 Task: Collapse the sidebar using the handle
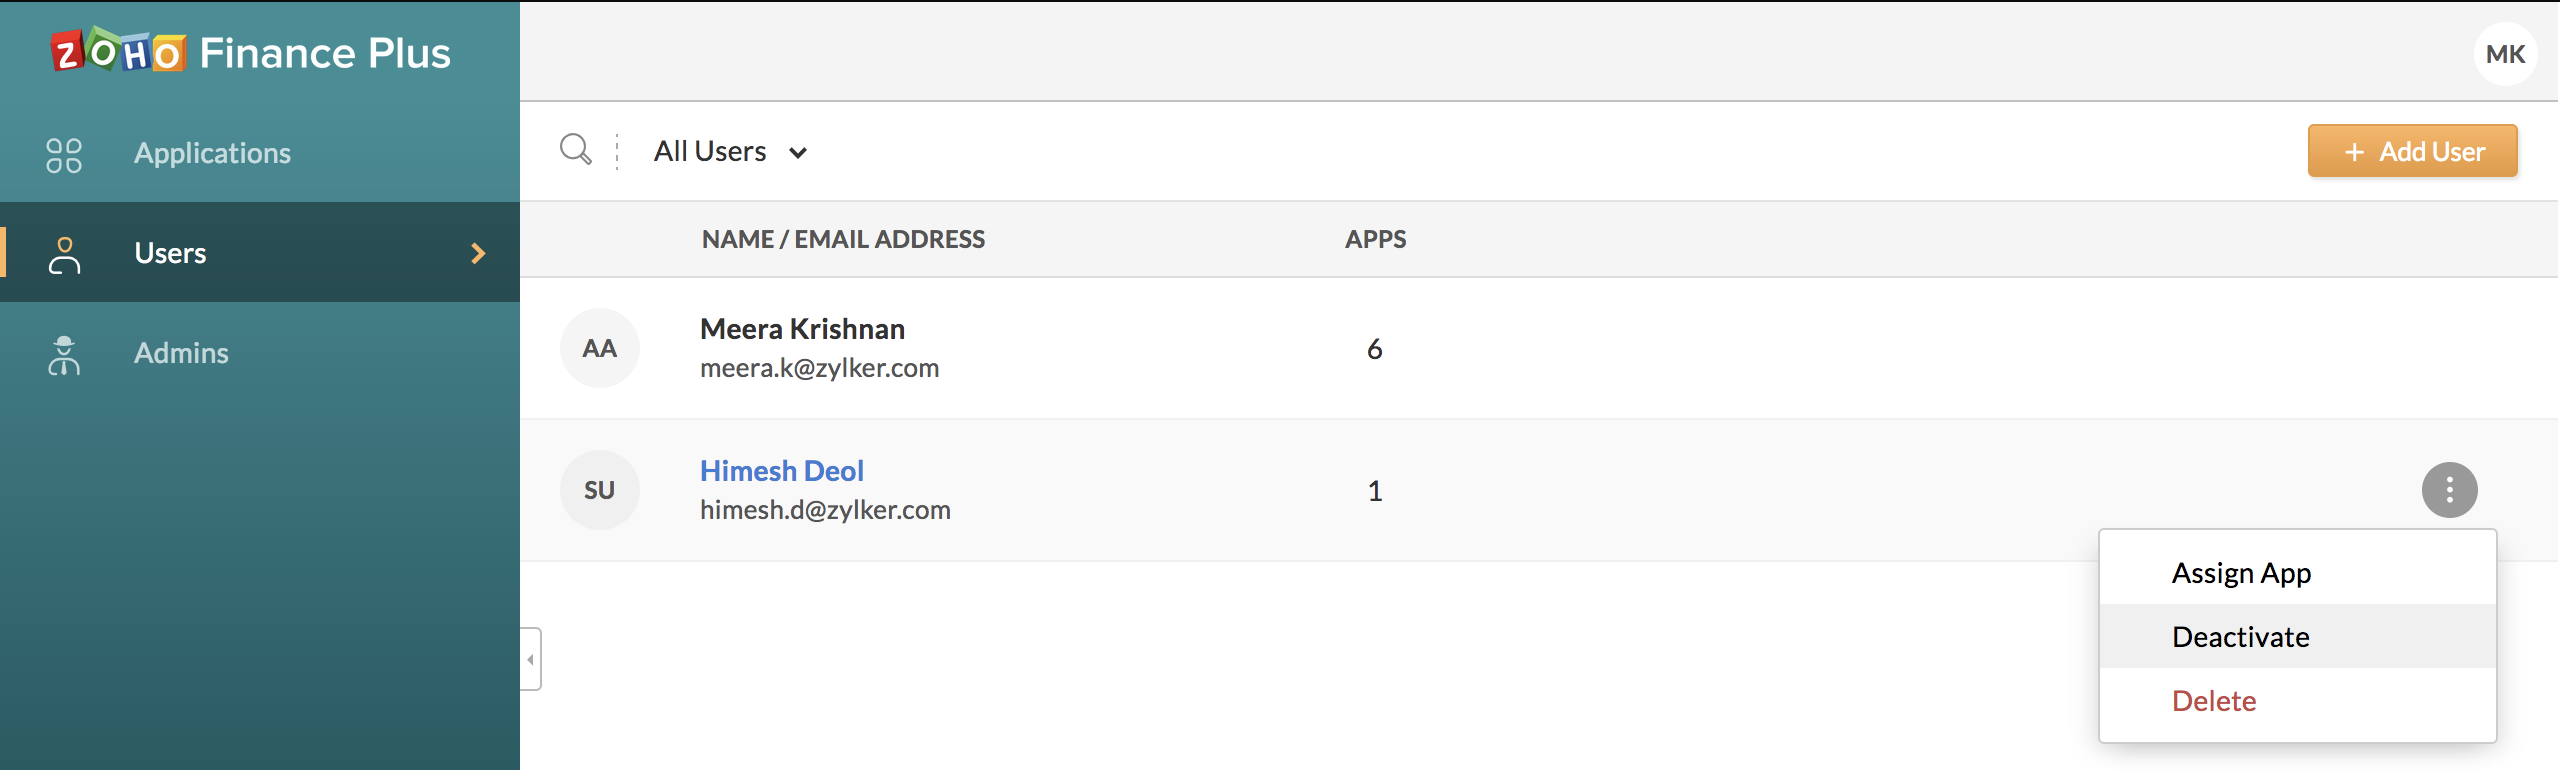point(530,659)
